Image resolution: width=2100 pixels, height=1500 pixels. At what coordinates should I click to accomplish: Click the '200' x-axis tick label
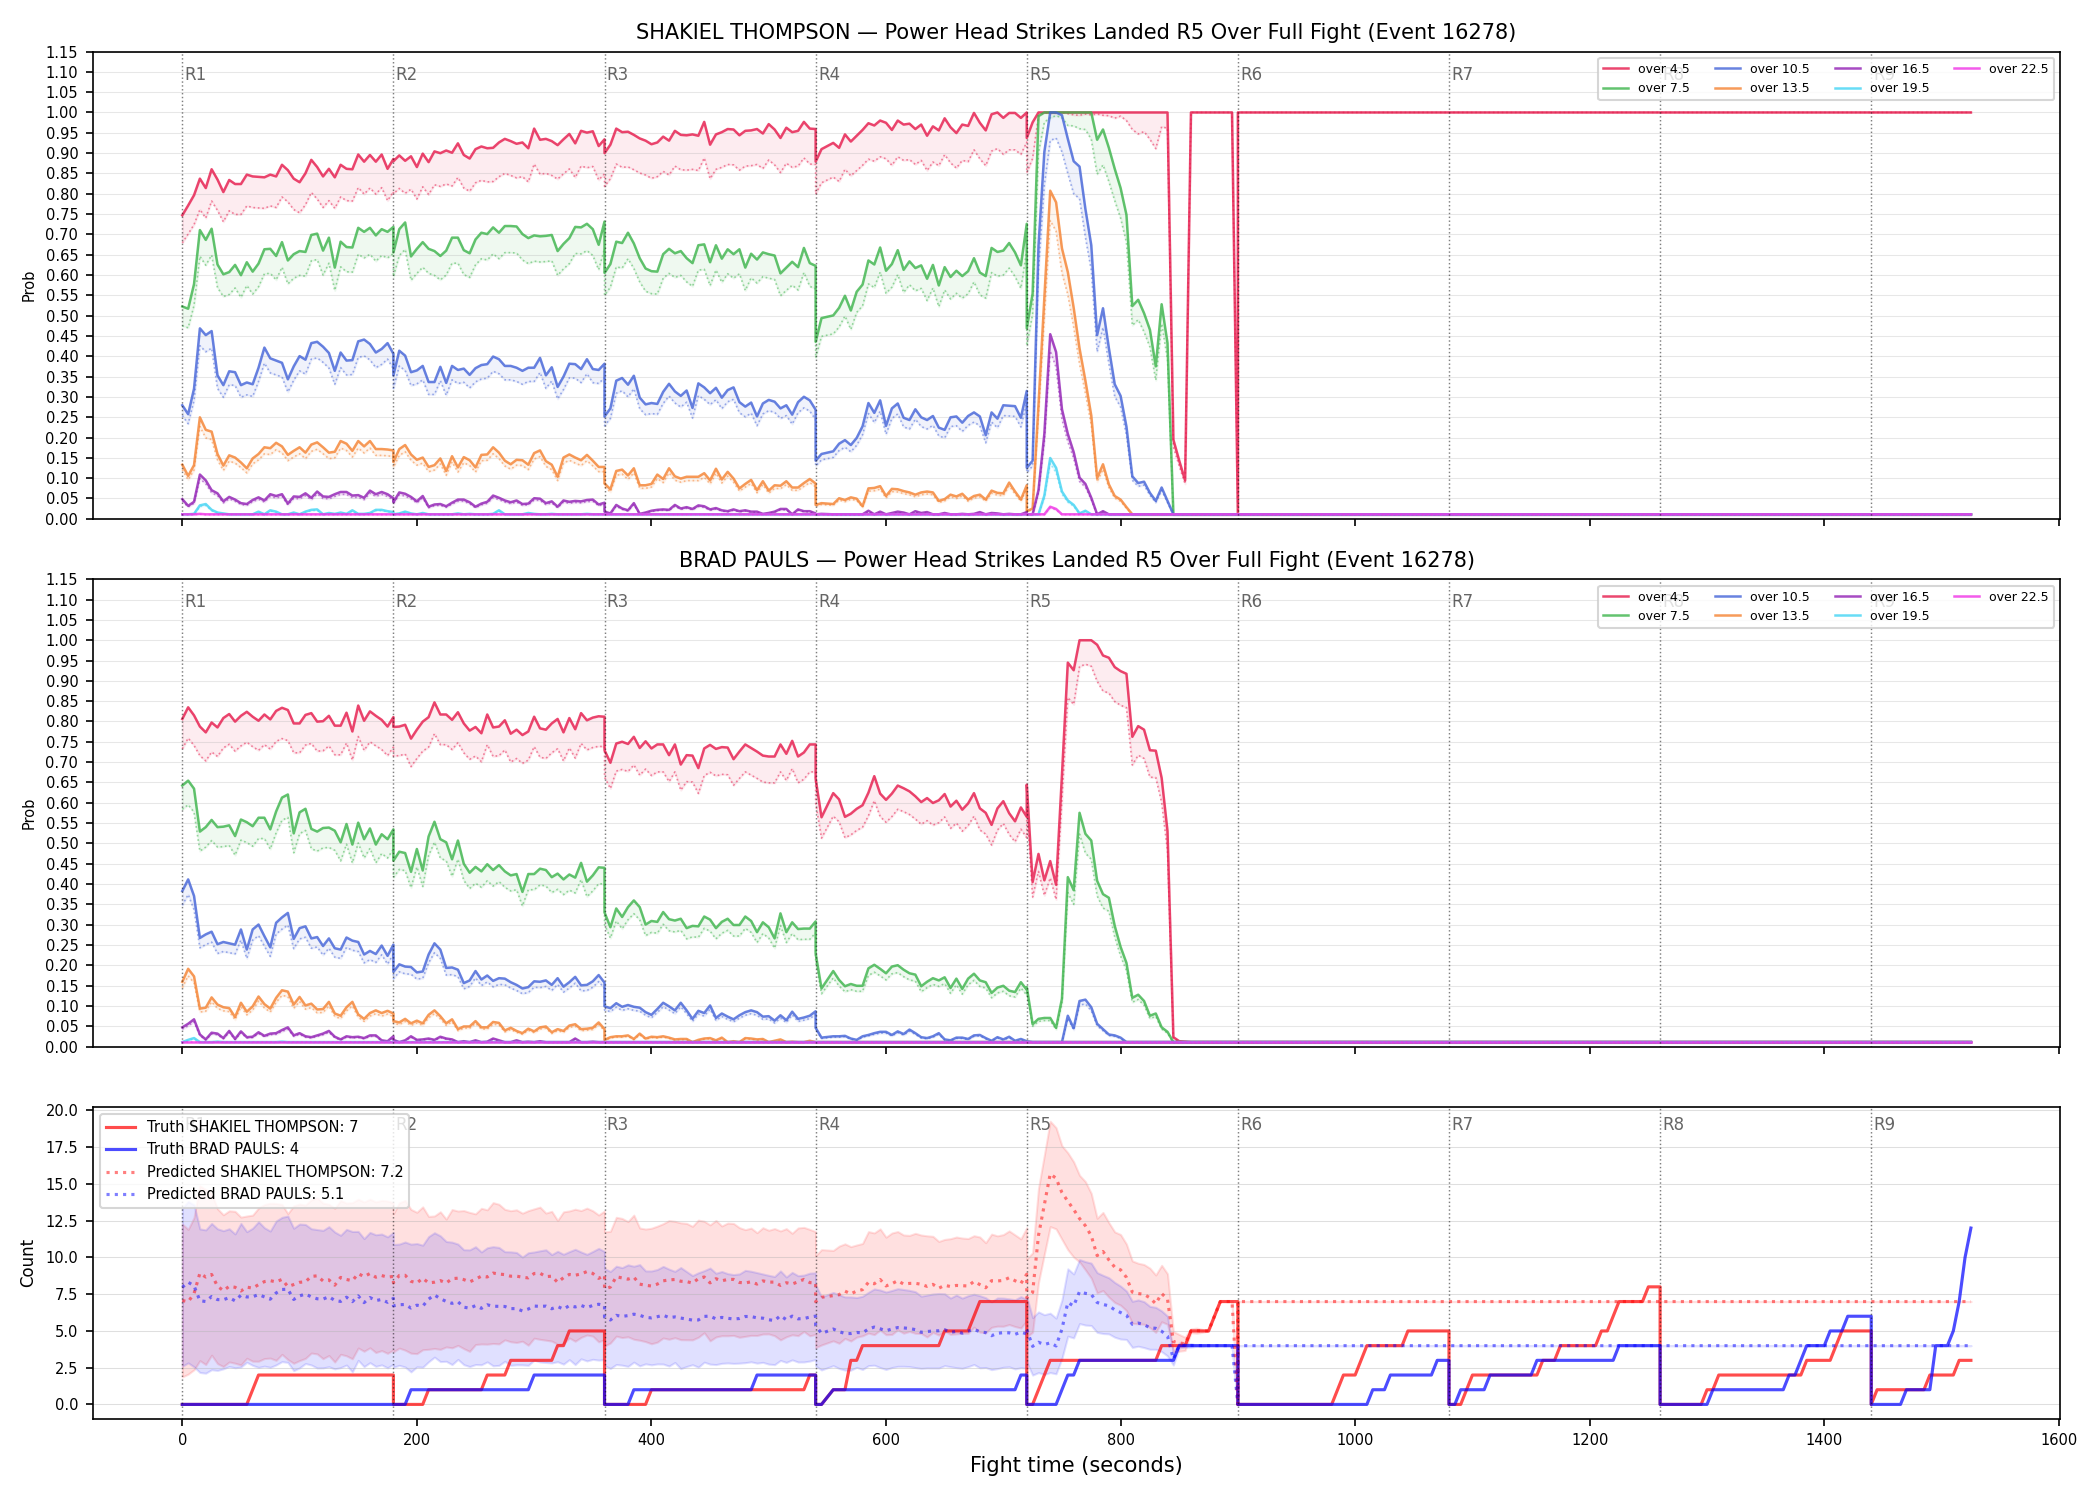click(417, 1440)
